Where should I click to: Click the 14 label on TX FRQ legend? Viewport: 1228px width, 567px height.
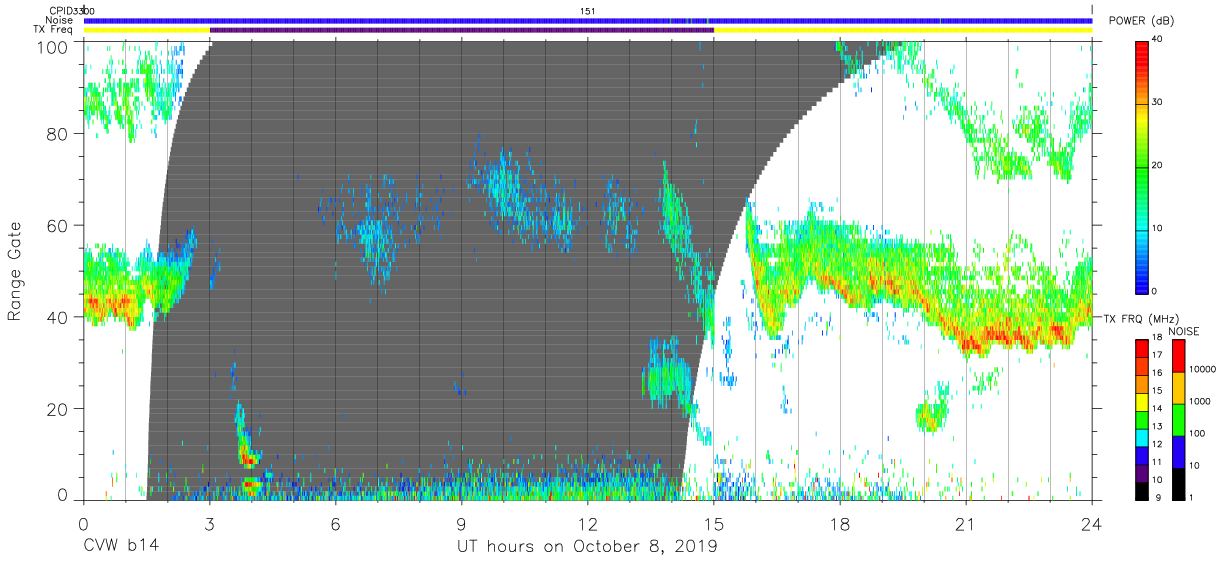(1157, 408)
